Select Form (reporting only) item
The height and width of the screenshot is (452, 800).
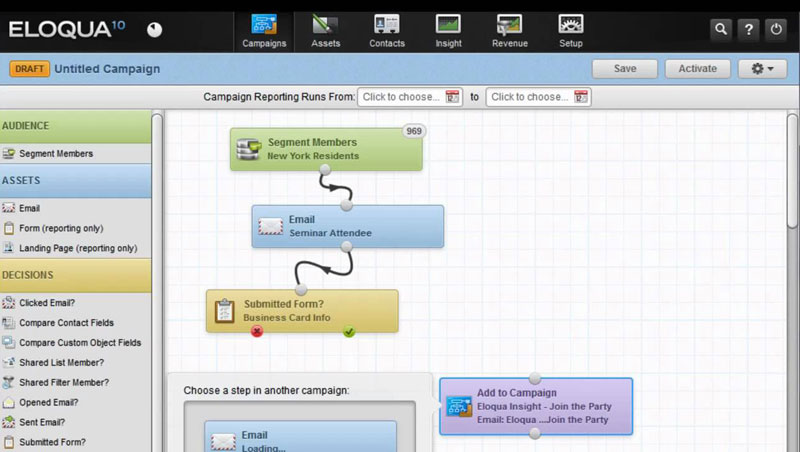click(x=76, y=228)
